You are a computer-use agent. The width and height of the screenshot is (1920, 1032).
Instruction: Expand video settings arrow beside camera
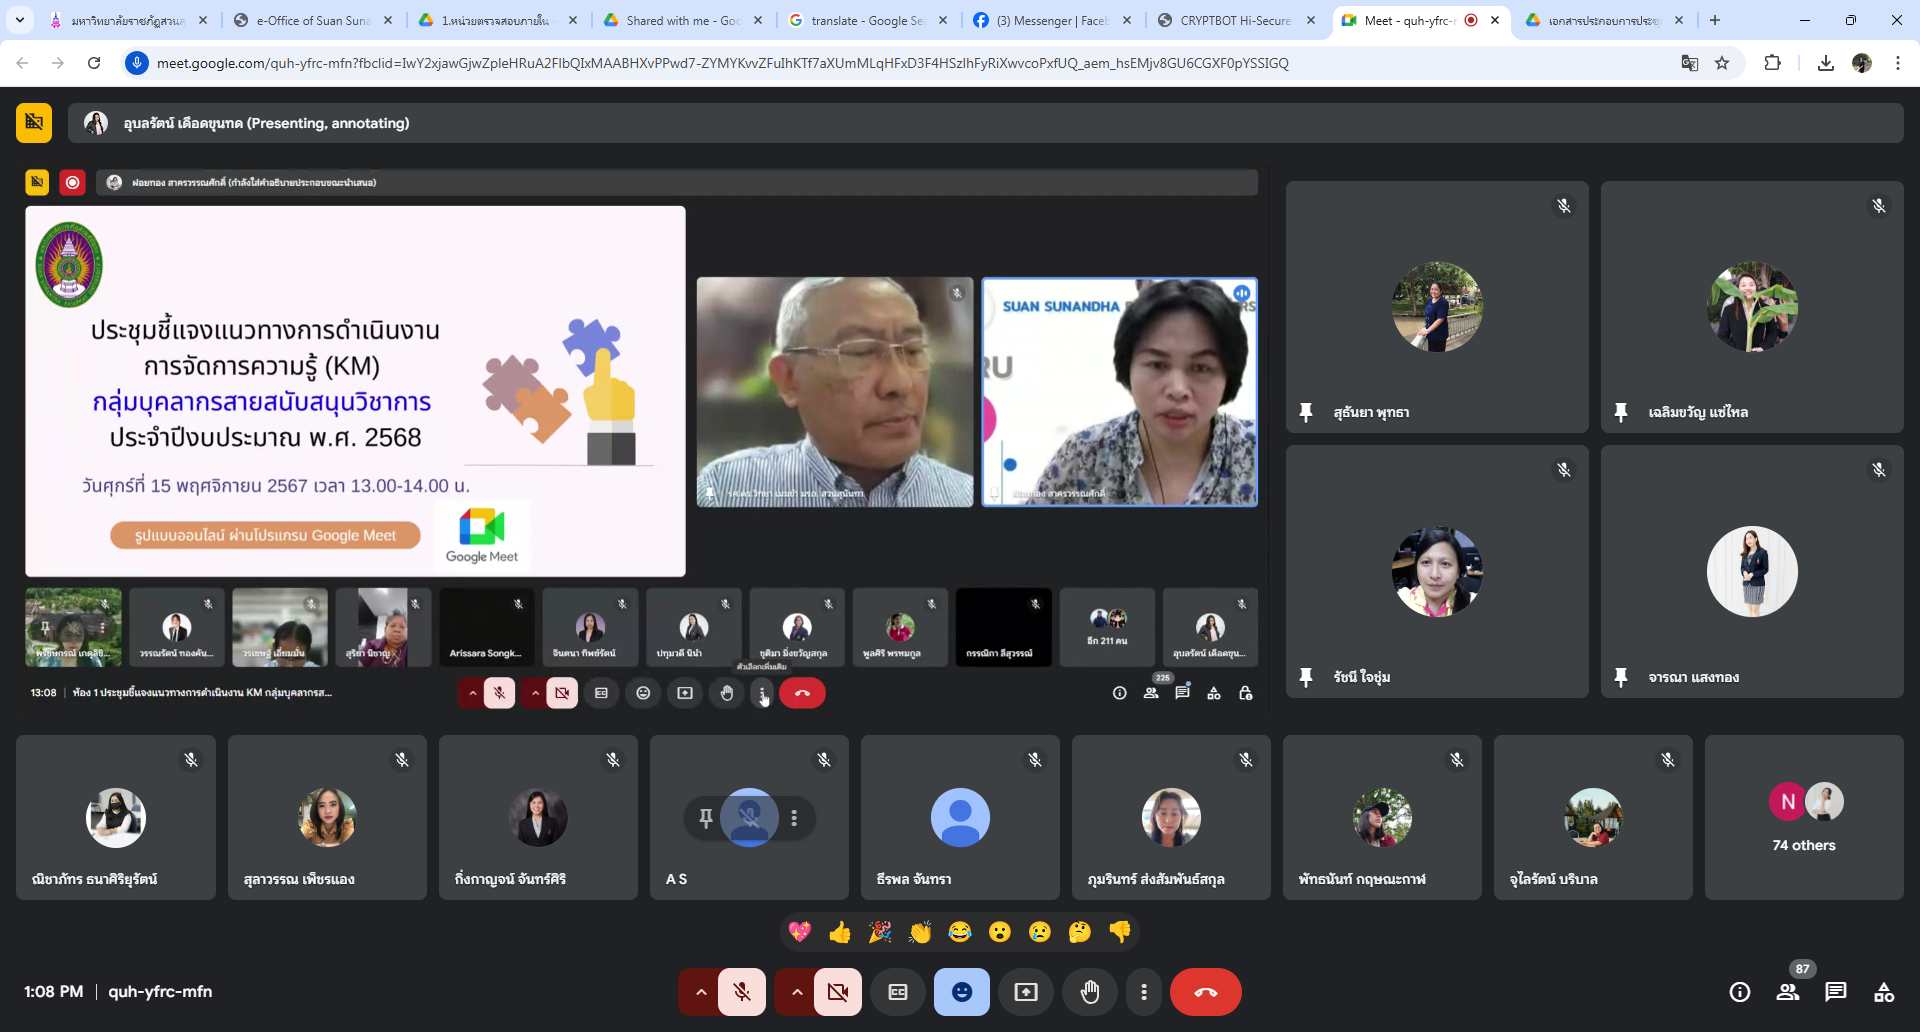coord(797,992)
